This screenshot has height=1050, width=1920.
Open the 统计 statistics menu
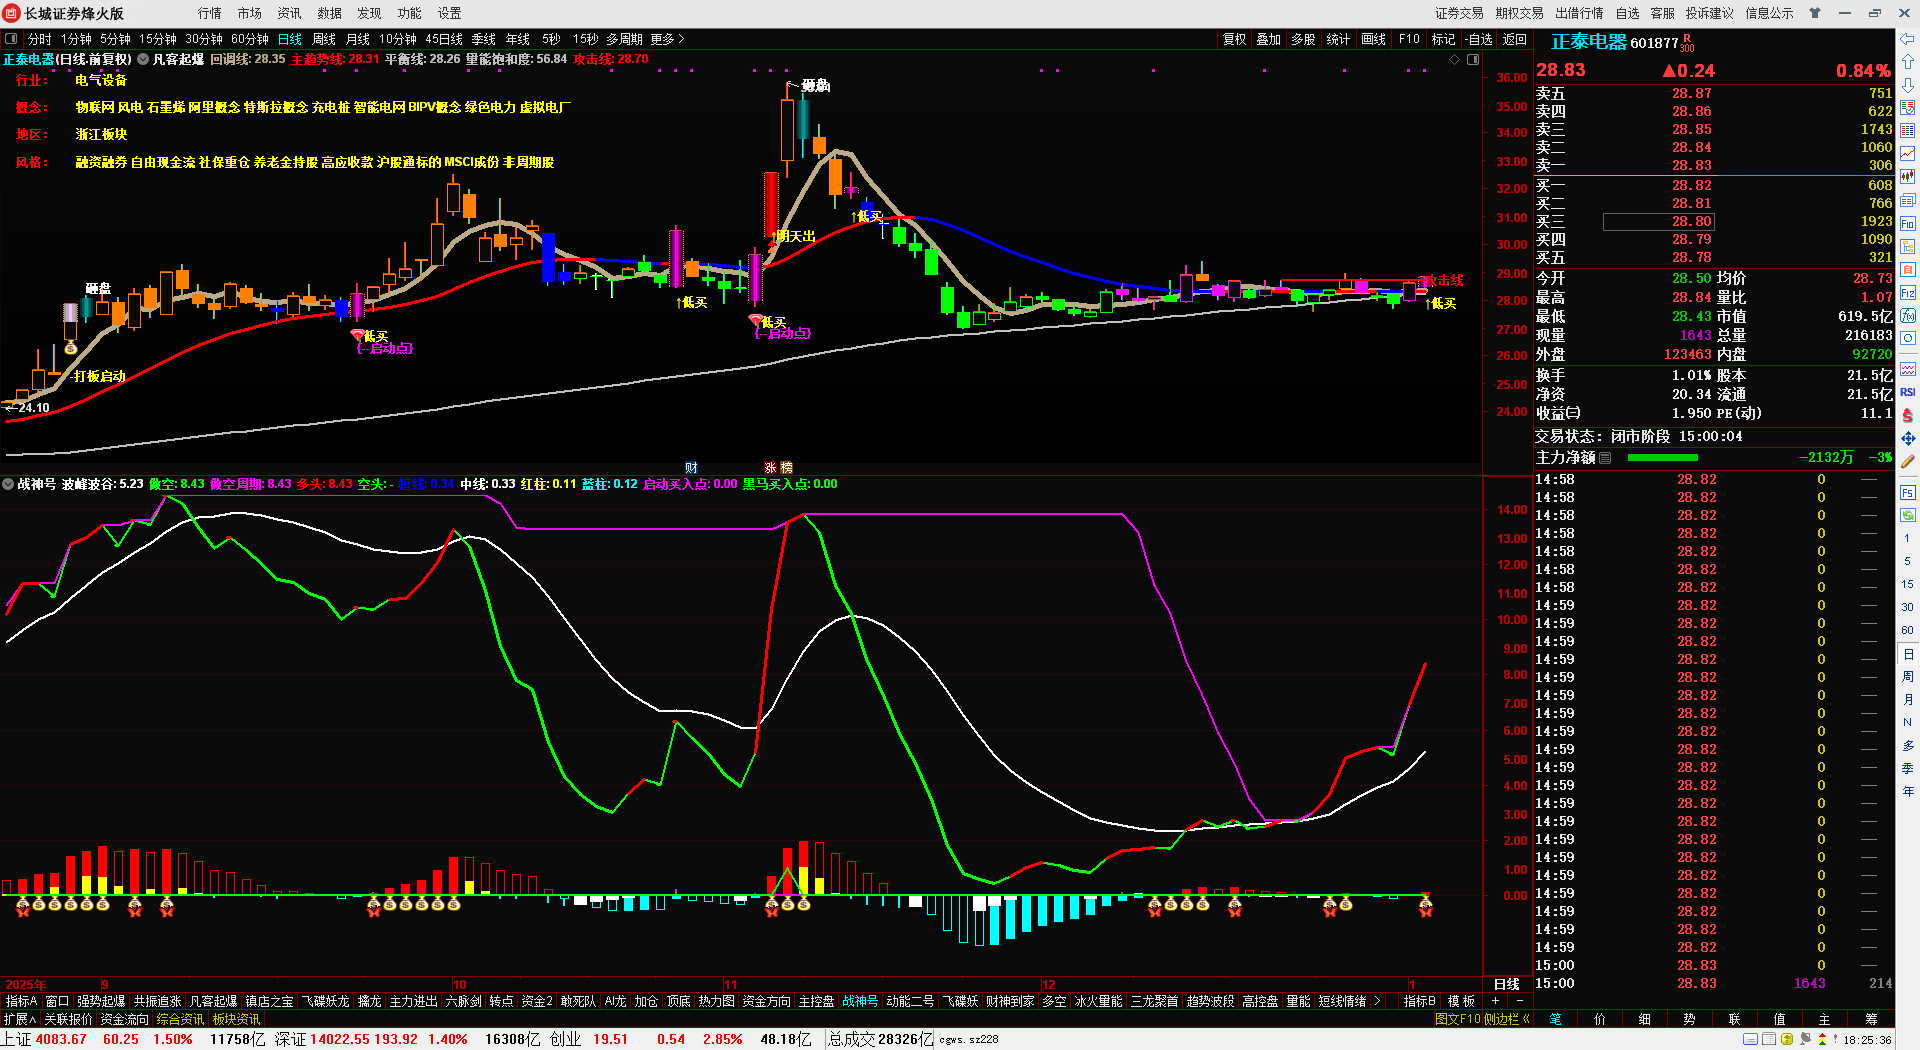click(1338, 39)
